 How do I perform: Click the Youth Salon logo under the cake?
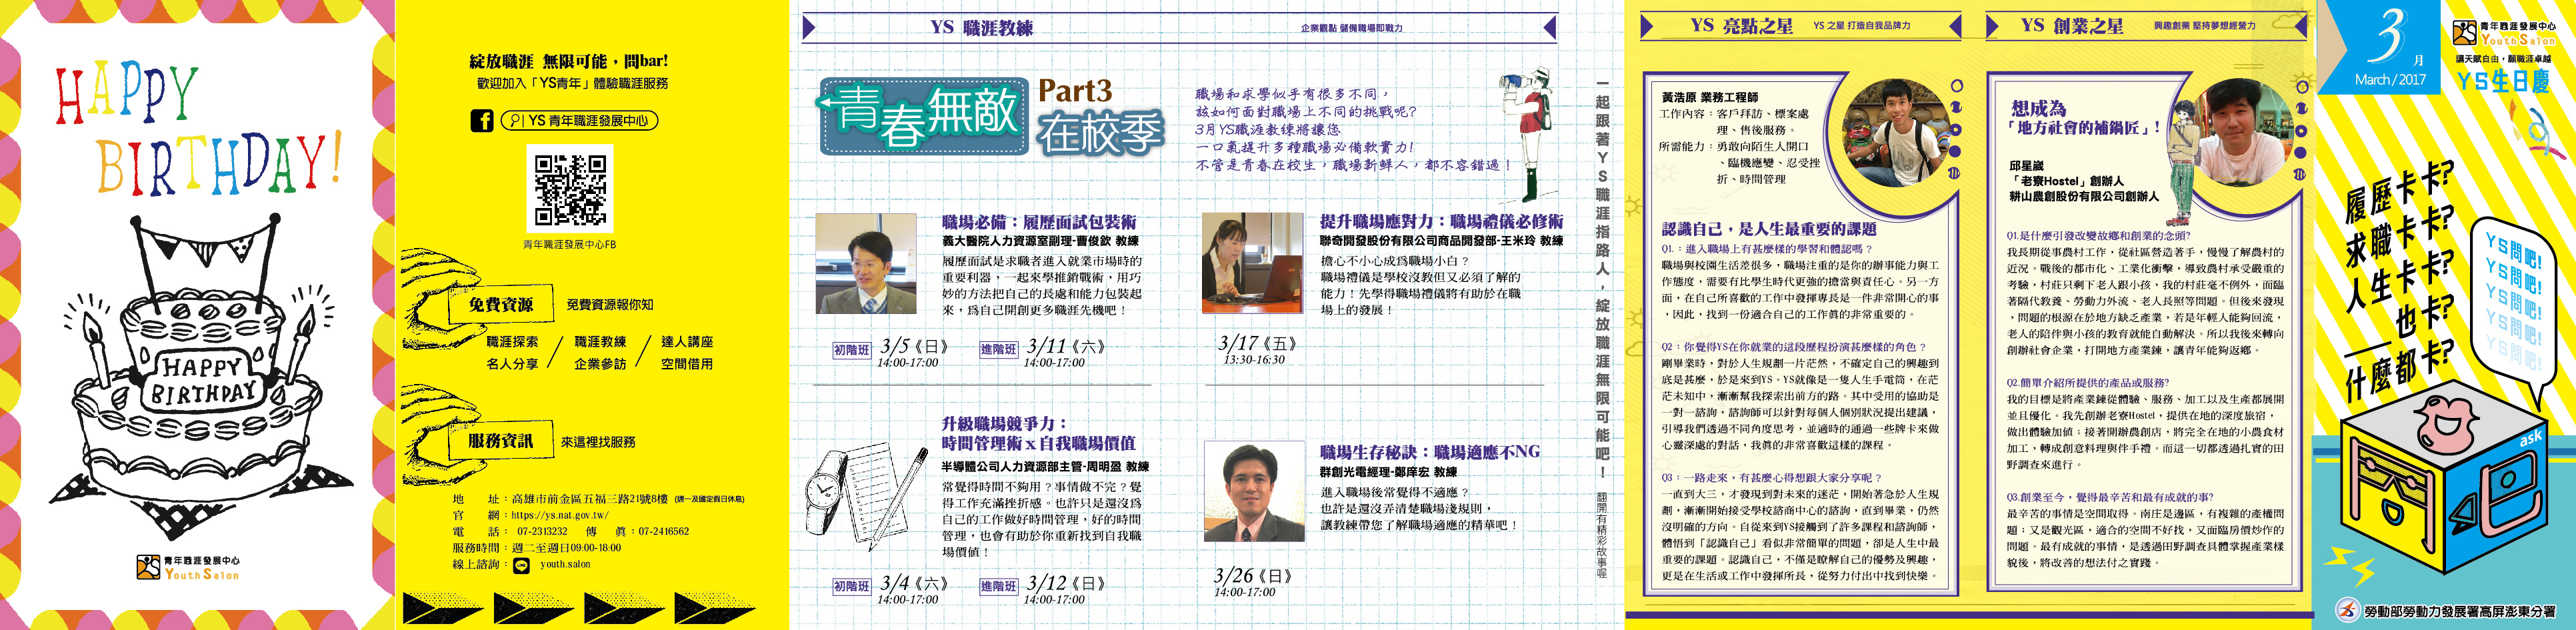click(188, 568)
